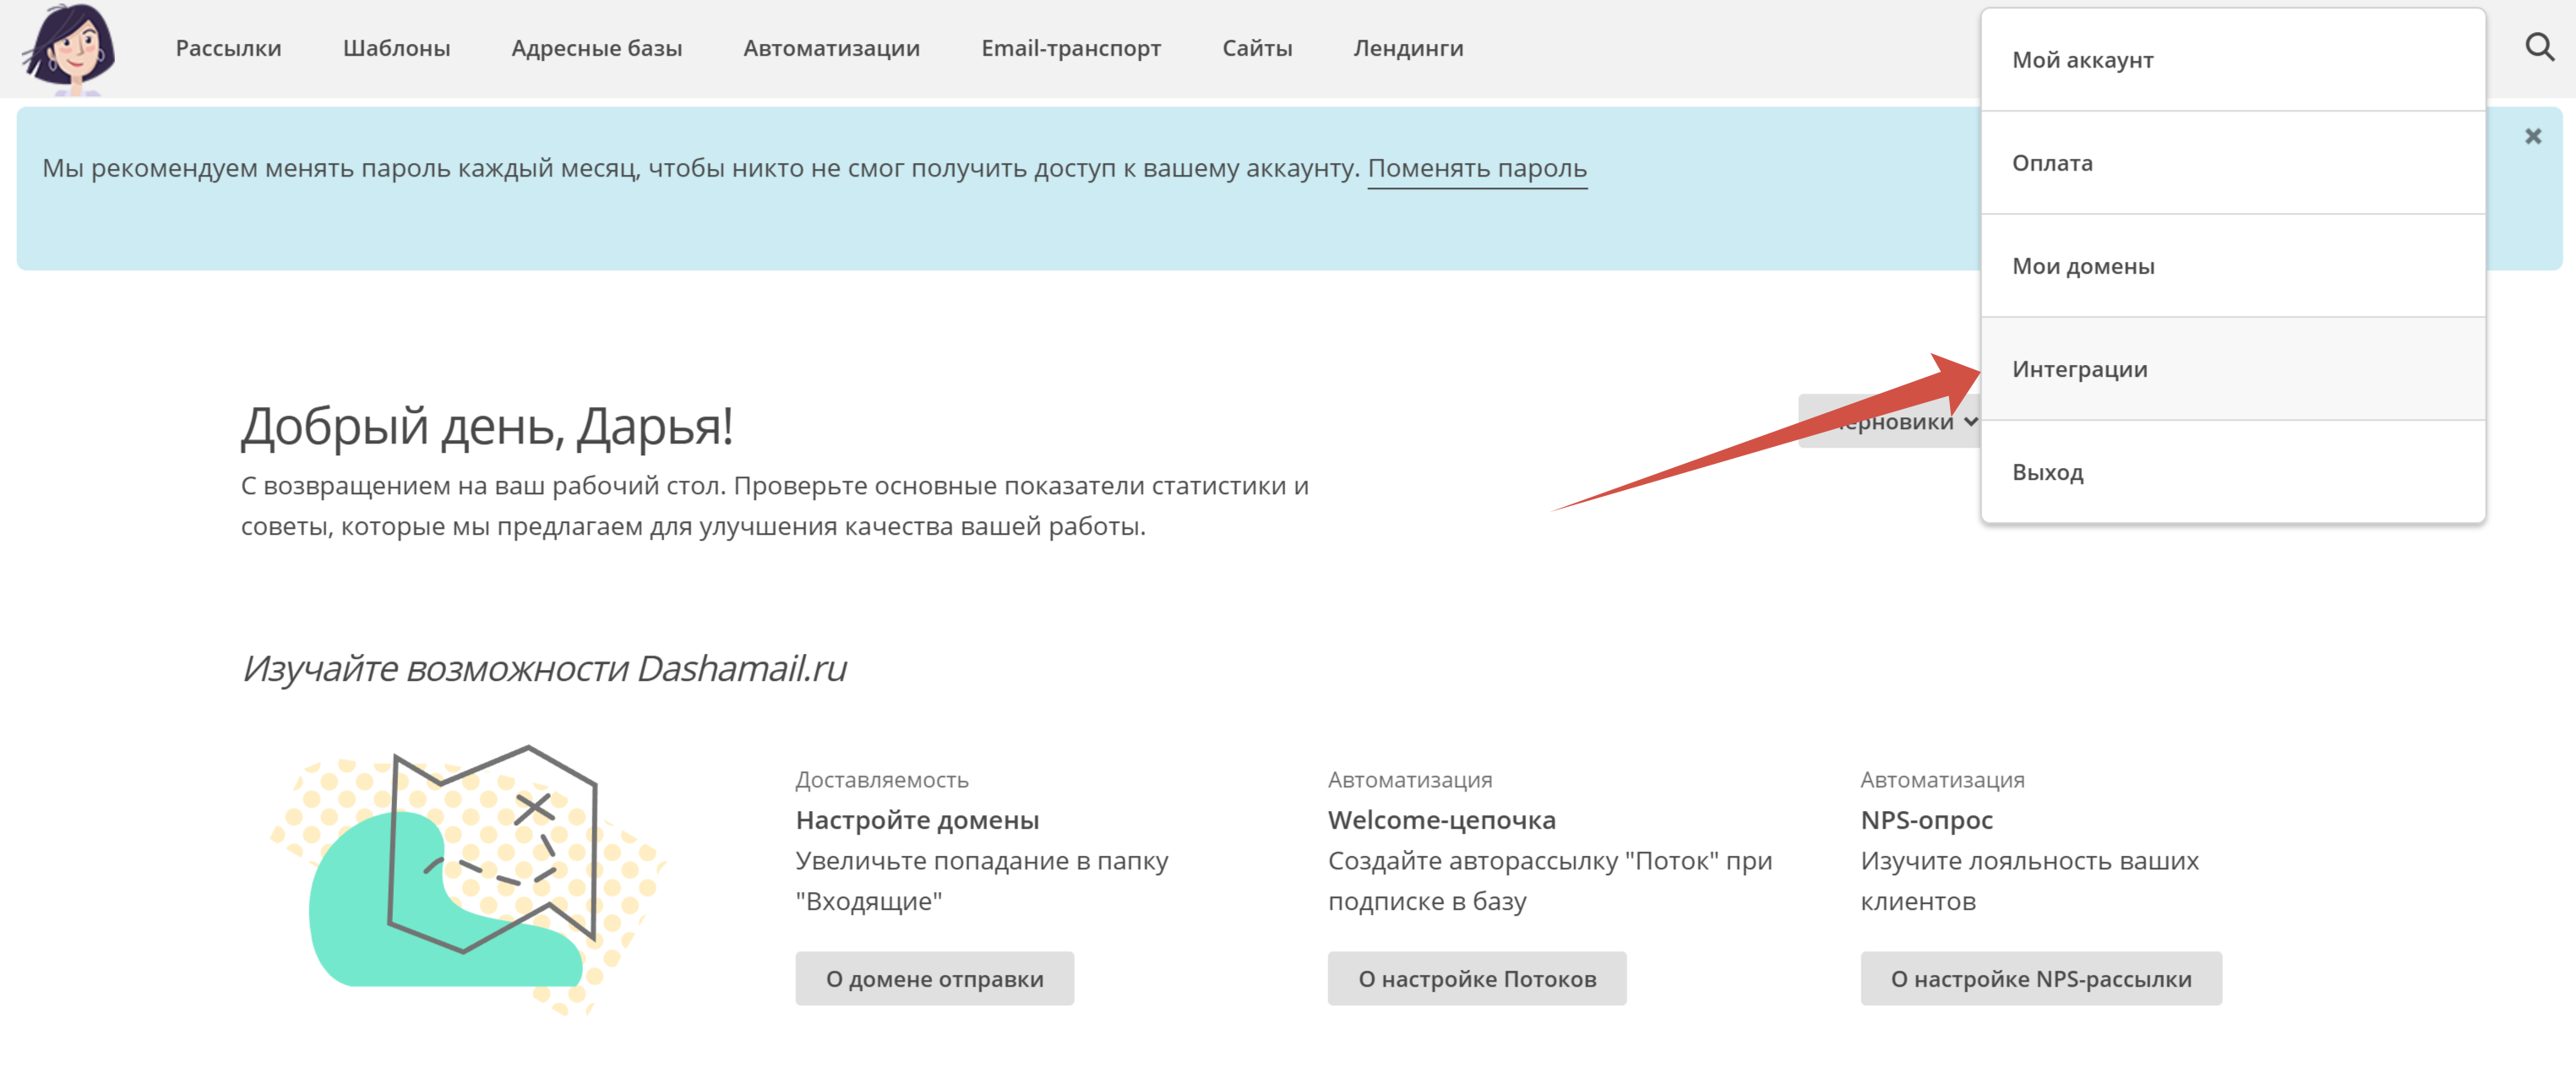Open Email-транспорт section
Image resolution: width=2576 pixels, height=1078 pixels.
coord(1070,48)
